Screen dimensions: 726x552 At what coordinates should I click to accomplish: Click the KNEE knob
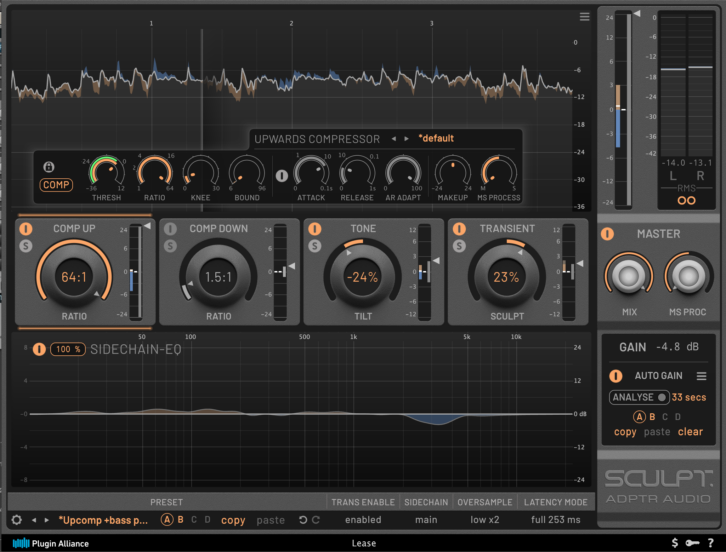click(200, 173)
